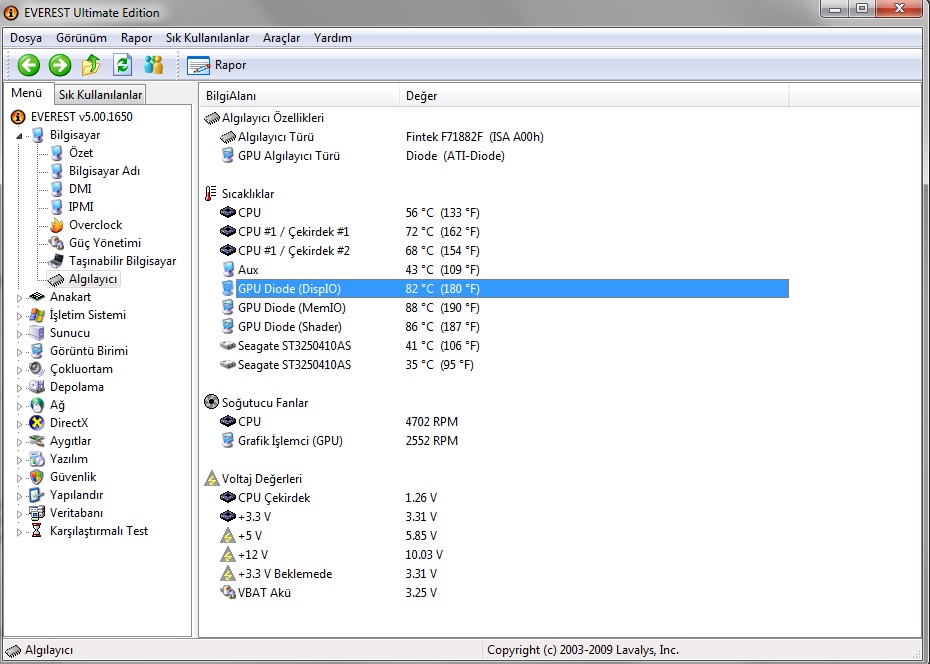The width and height of the screenshot is (930, 664).
Task: Open the Görünüm menu
Action: click(81, 38)
